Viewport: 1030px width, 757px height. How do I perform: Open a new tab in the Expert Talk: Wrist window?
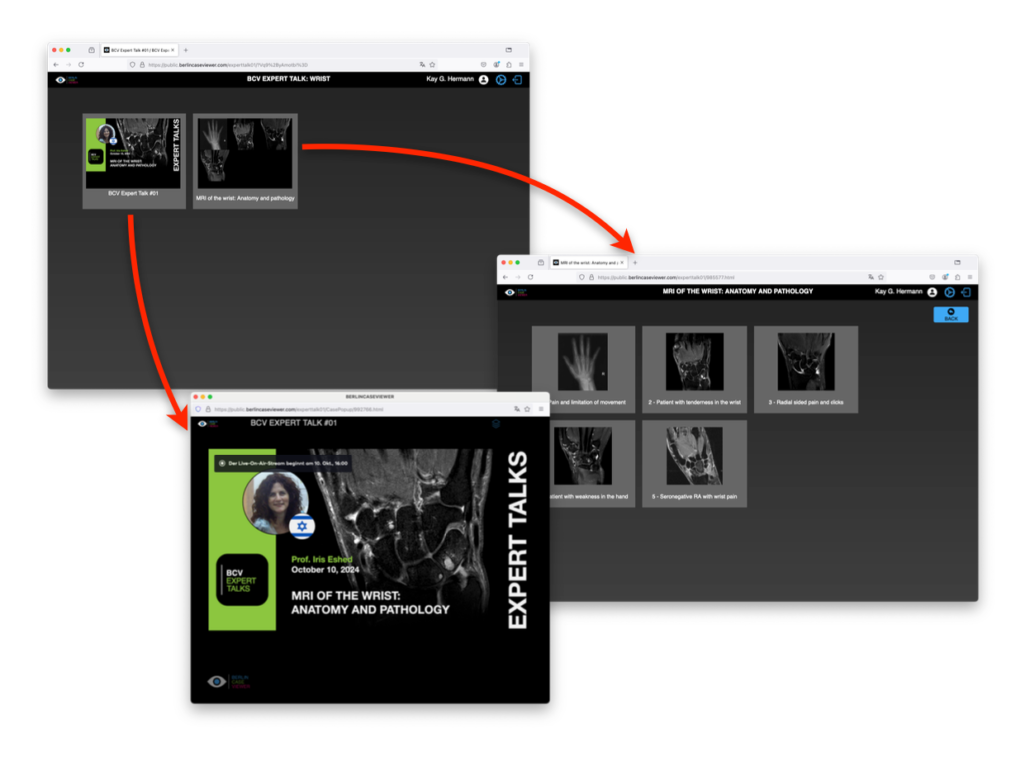pos(186,50)
